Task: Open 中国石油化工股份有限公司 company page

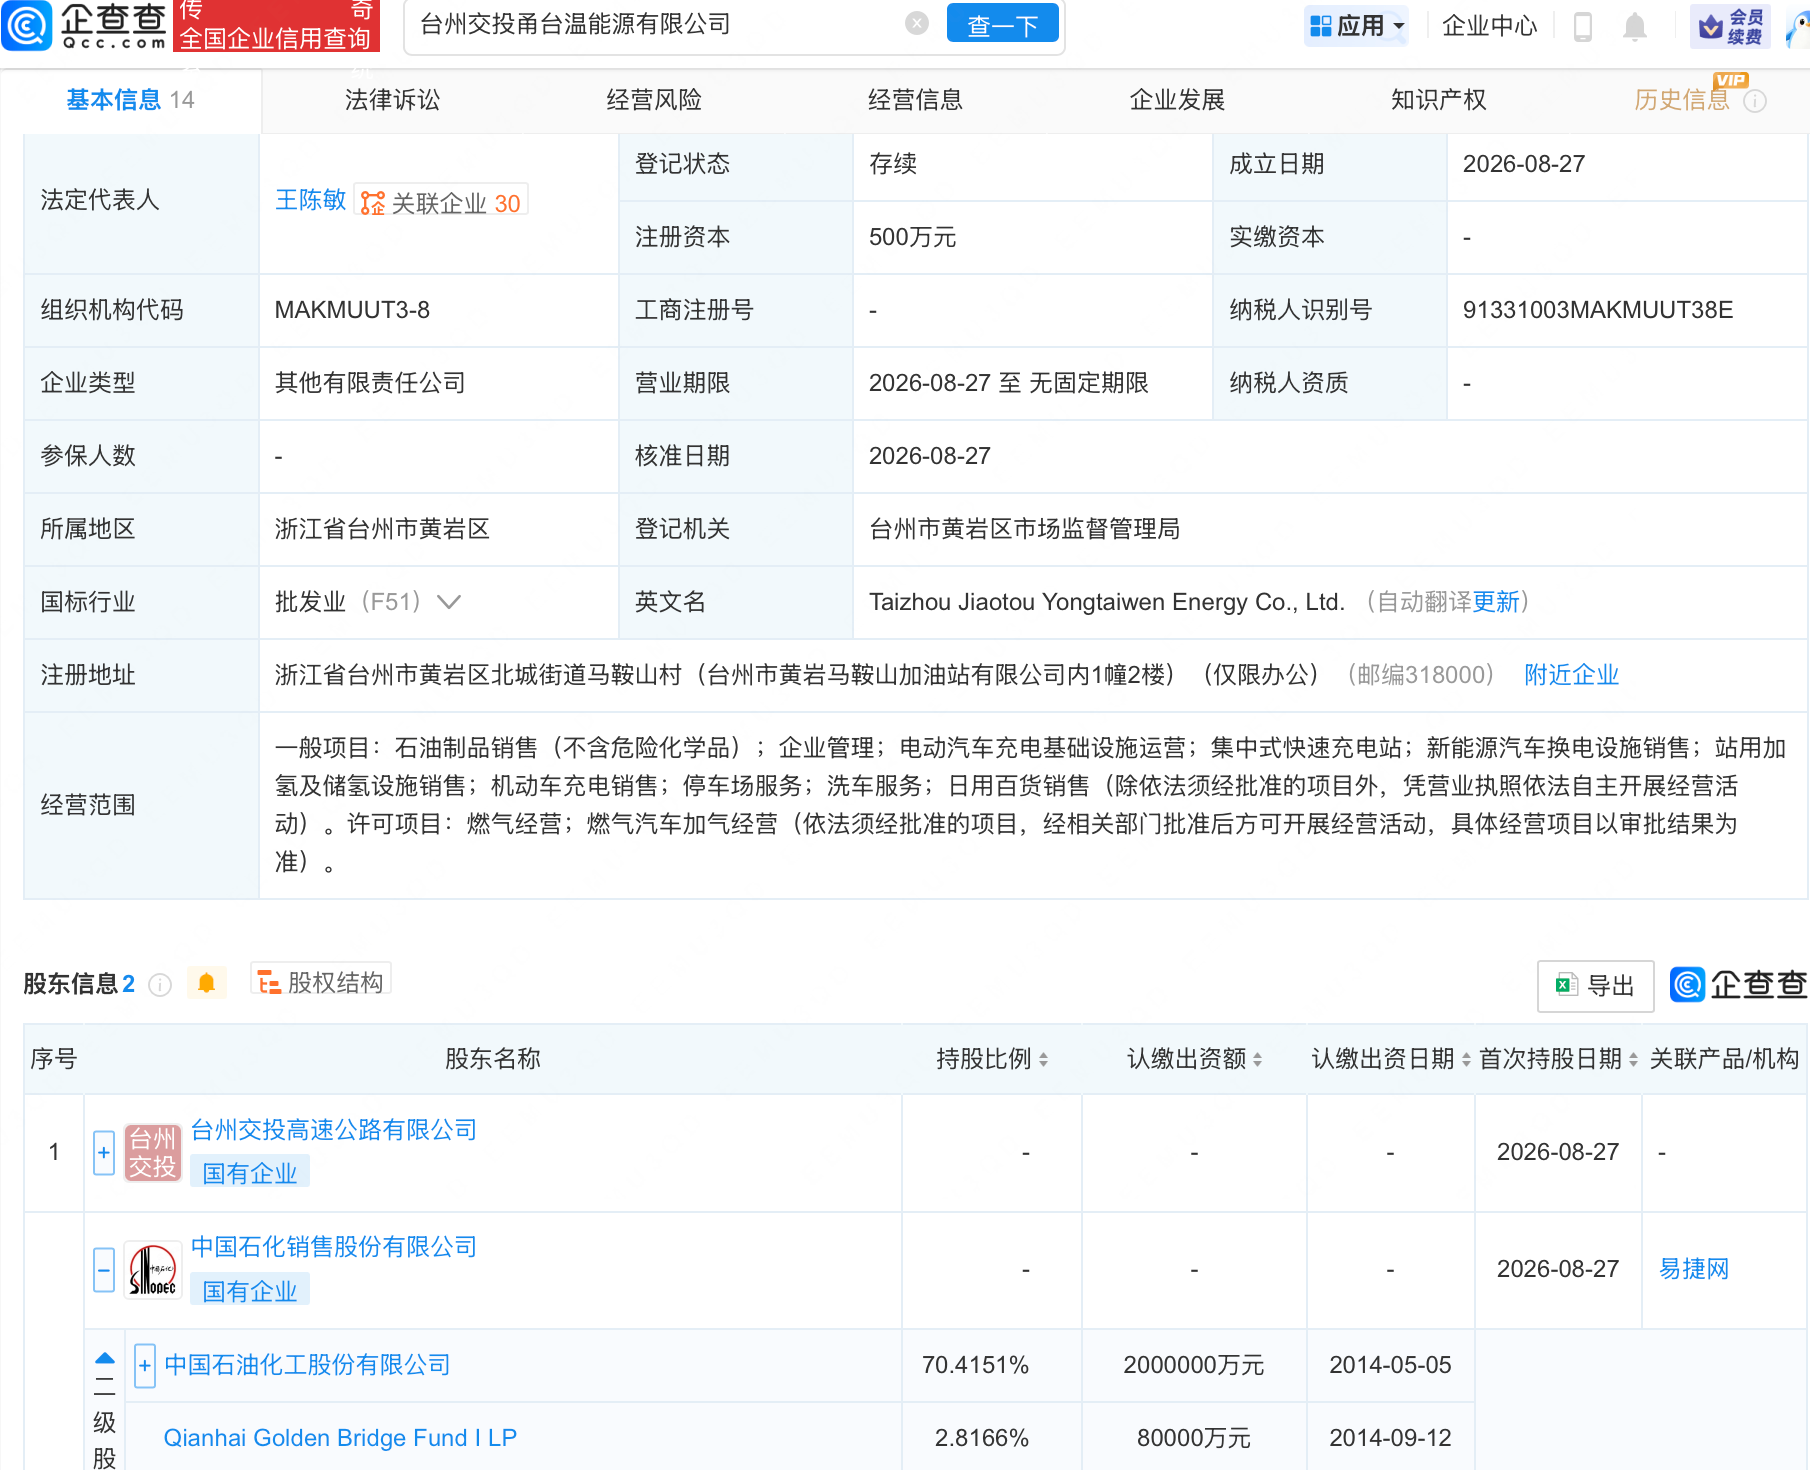Action: click(307, 1365)
